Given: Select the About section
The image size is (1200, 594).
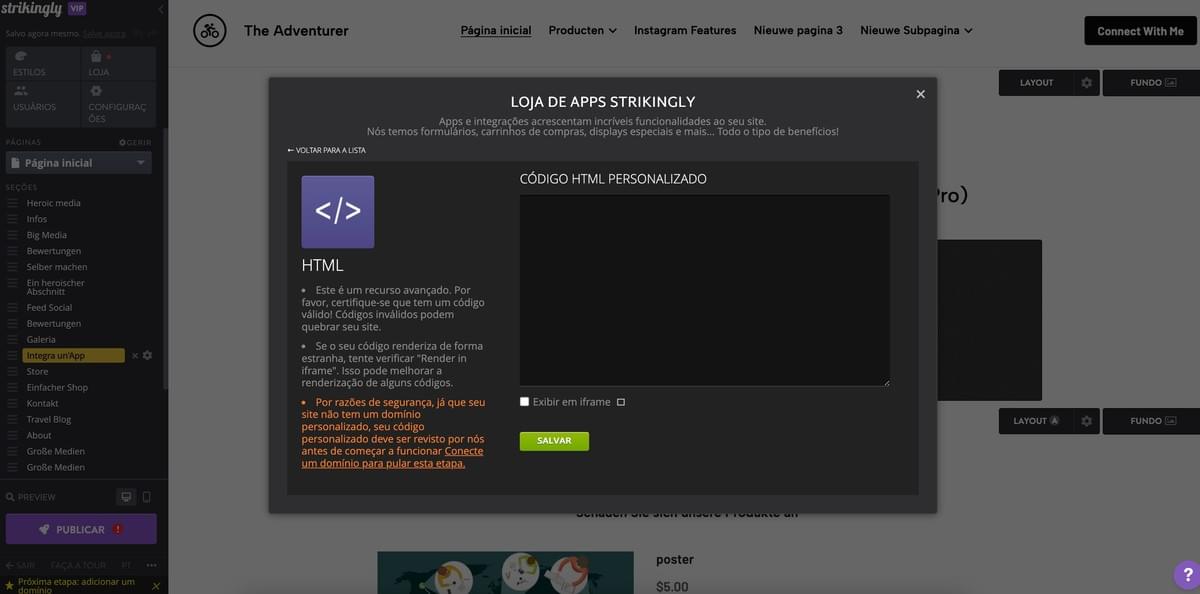Looking at the screenshot, I should tap(39, 436).
